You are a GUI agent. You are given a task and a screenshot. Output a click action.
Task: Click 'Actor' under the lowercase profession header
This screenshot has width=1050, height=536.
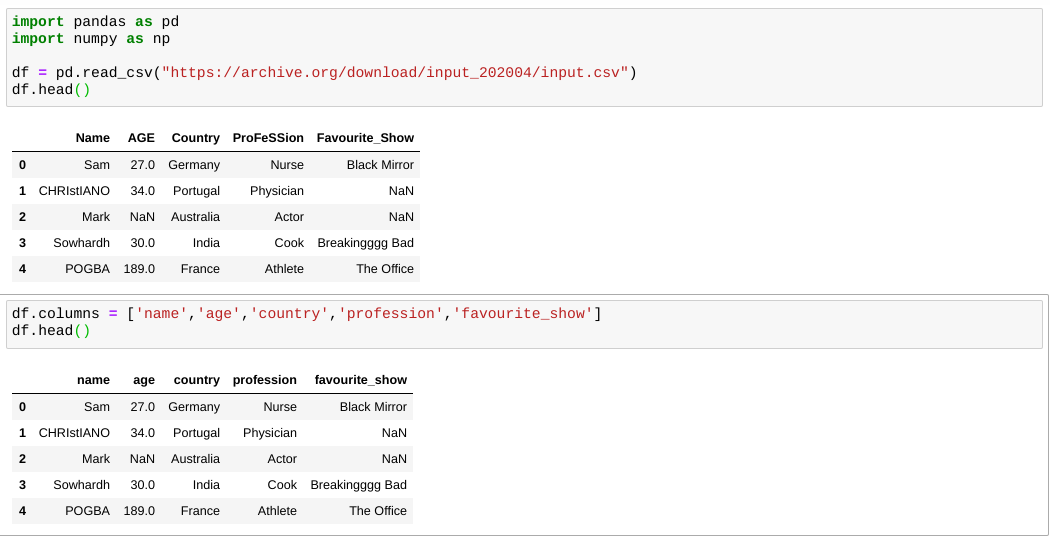tap(282, 459)
